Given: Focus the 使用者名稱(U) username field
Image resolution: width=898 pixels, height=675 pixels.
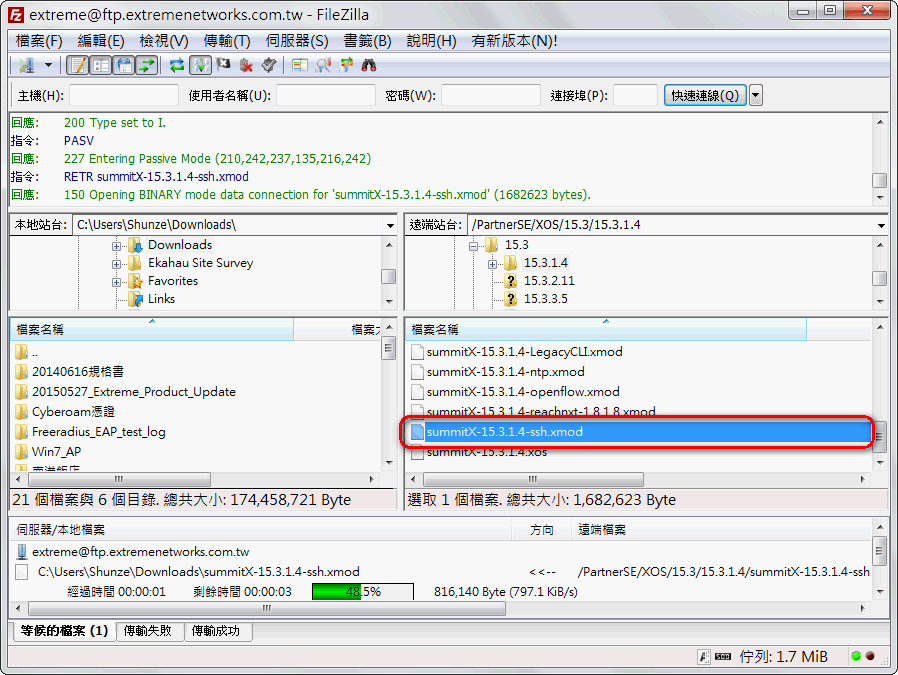Looking at the screenshot, I should (326, 96).
